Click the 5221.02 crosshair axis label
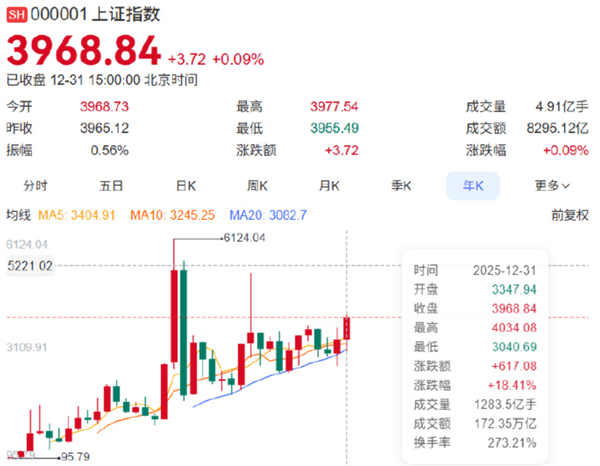The width and height of the screenshot is (600, 466). tap(30, 266)
